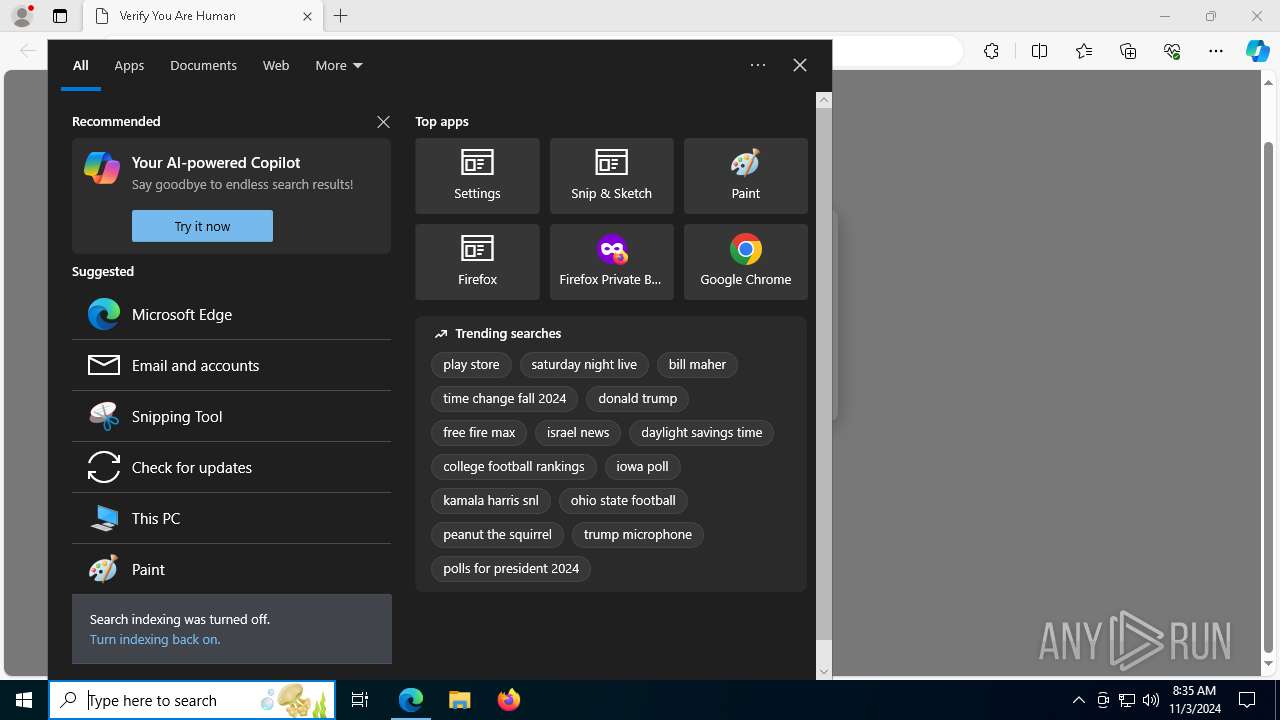
Task: Open Firefox icon on taskbar
Action: coord(509,700)
